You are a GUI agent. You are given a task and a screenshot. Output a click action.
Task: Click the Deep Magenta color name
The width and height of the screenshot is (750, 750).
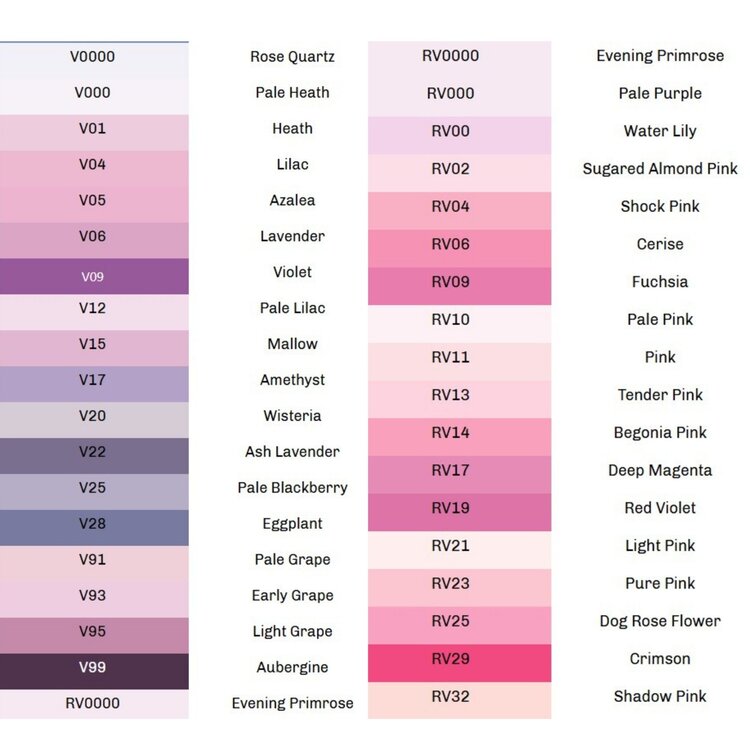pyautogui.click(x=660, y=470)
